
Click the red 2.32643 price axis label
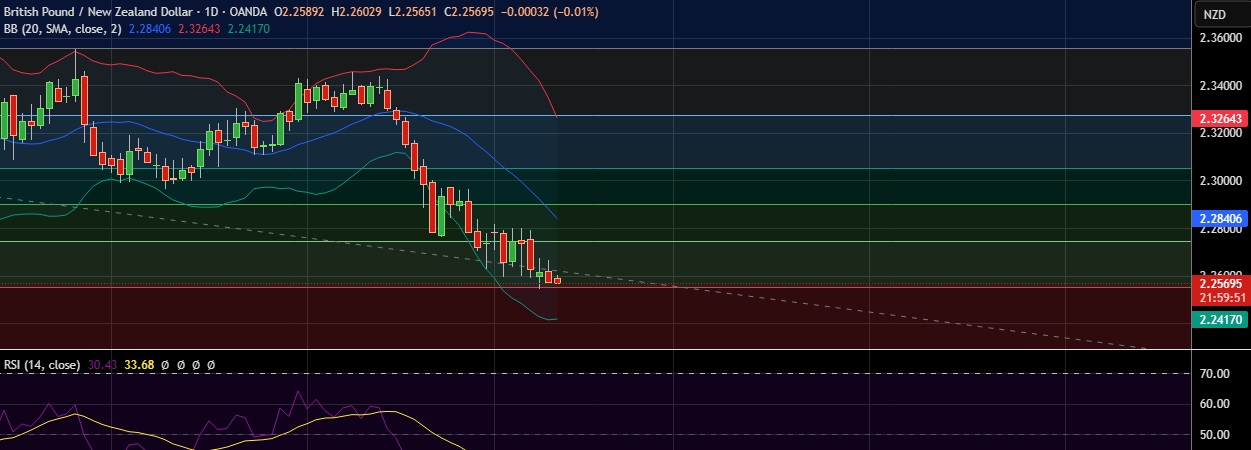1220,118
